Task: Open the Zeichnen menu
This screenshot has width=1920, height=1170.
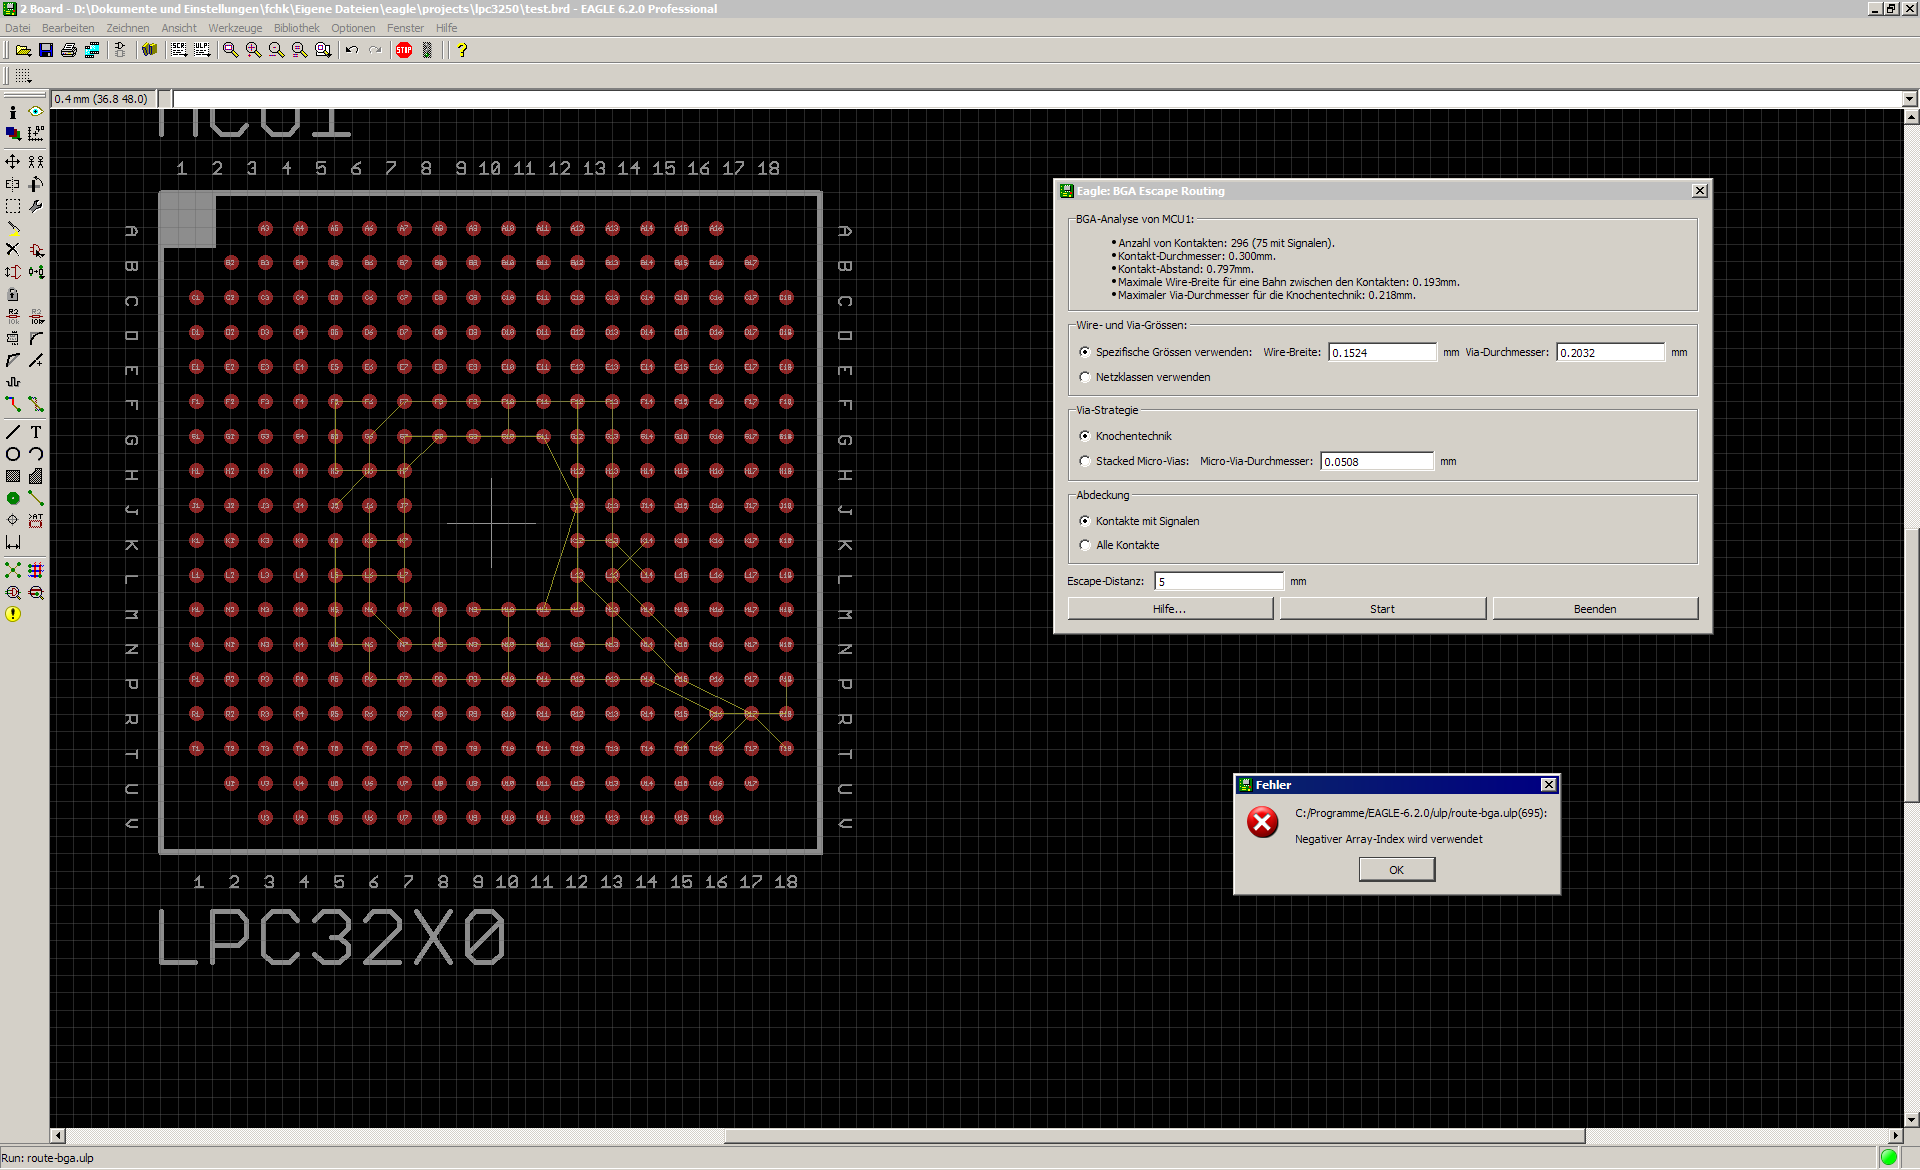Action: [x=128, y=28]
